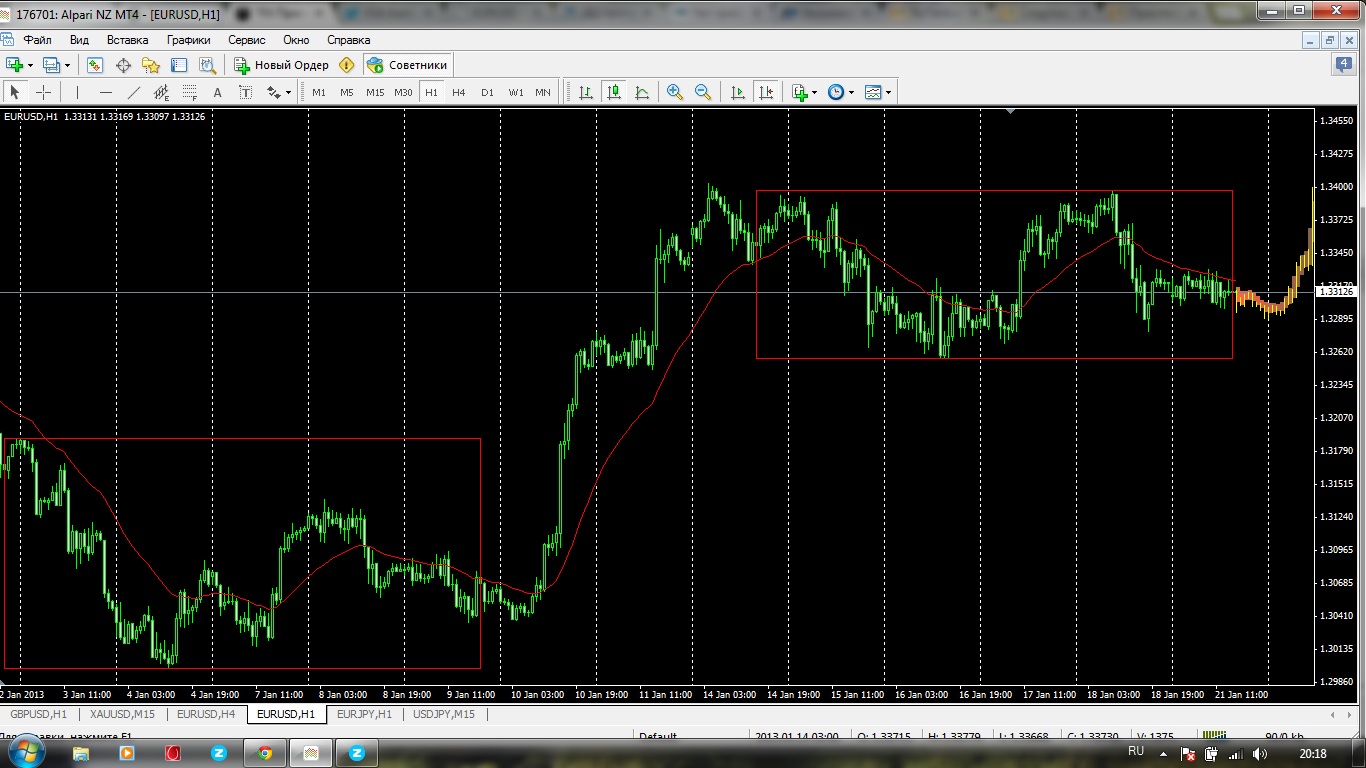Expand the periodicity dropdown arrow
This screenshot has width=1366, height=768.
click(852, 92)
